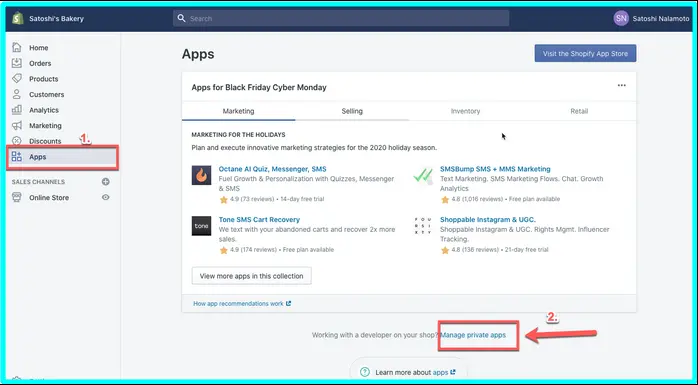
Task: Click the Apps page heading
Action: coord(198,54)
